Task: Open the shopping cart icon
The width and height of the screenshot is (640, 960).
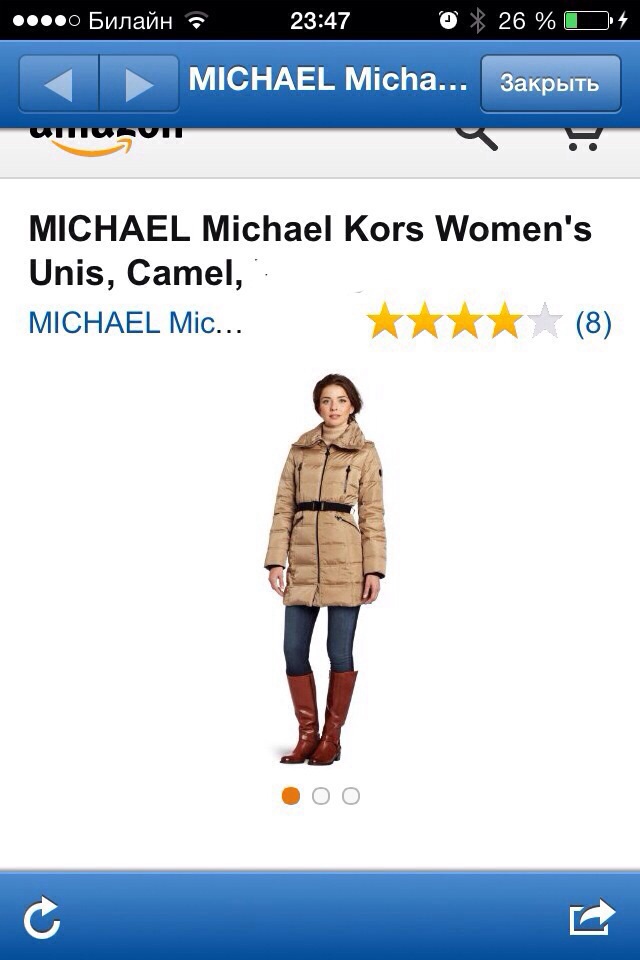Action: pos(584,138)
